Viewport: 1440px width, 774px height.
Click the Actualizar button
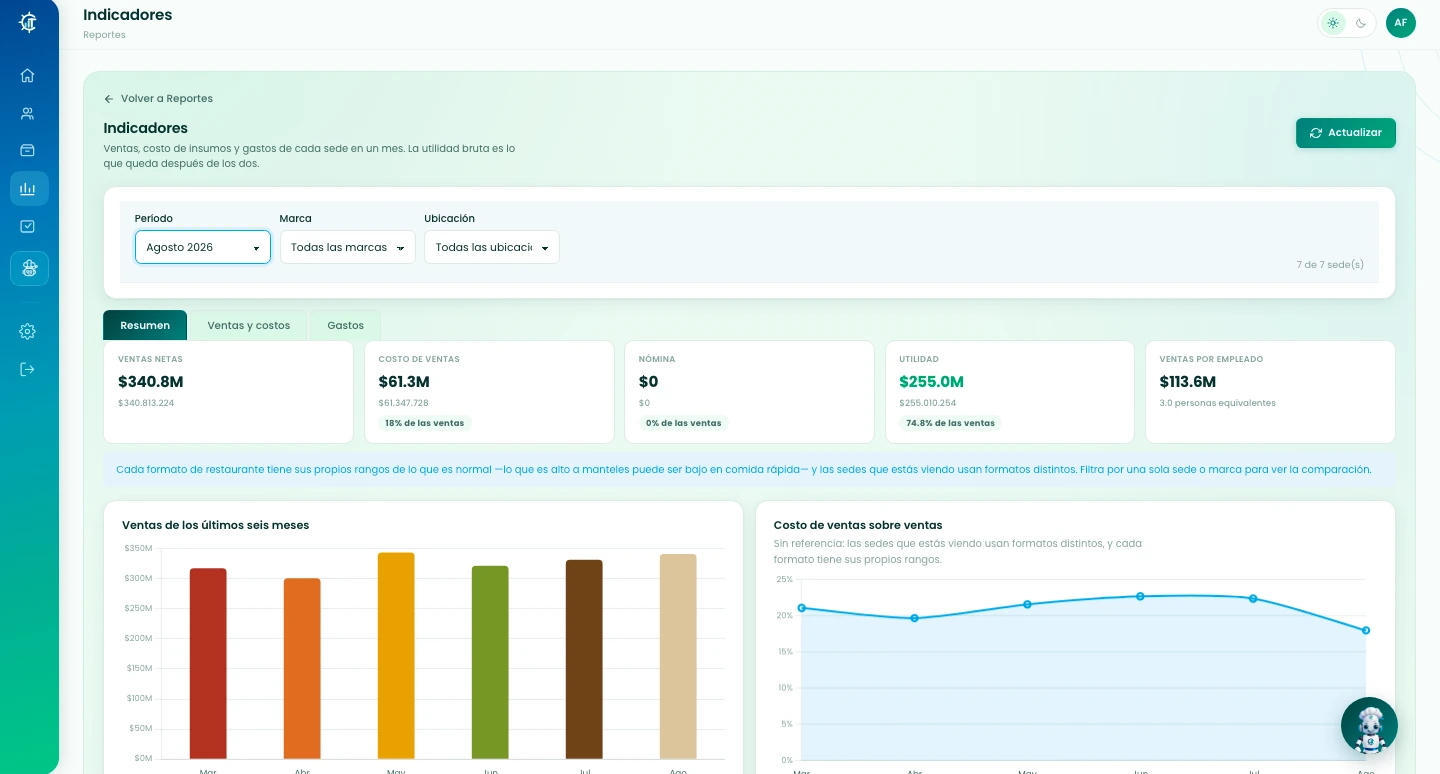click(x=1346, y=133)
